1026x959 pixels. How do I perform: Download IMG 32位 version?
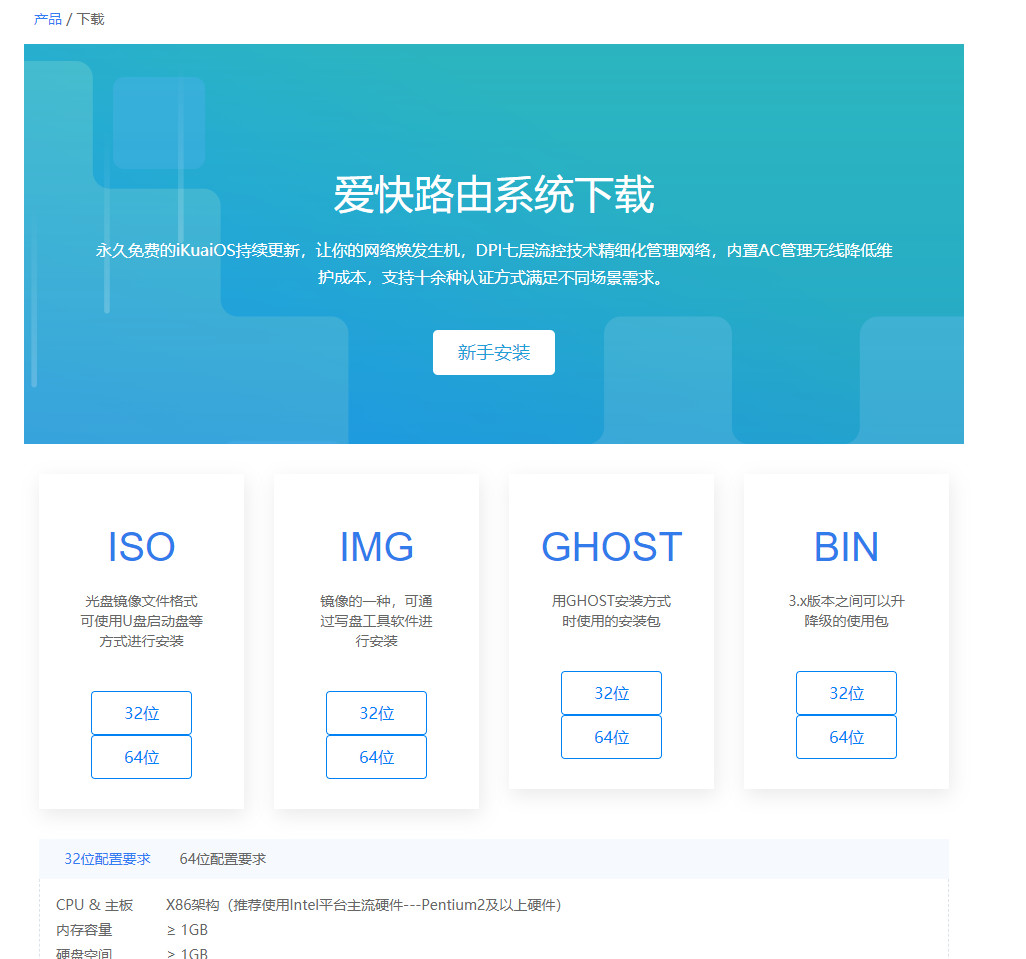click(x=376, y=713)
